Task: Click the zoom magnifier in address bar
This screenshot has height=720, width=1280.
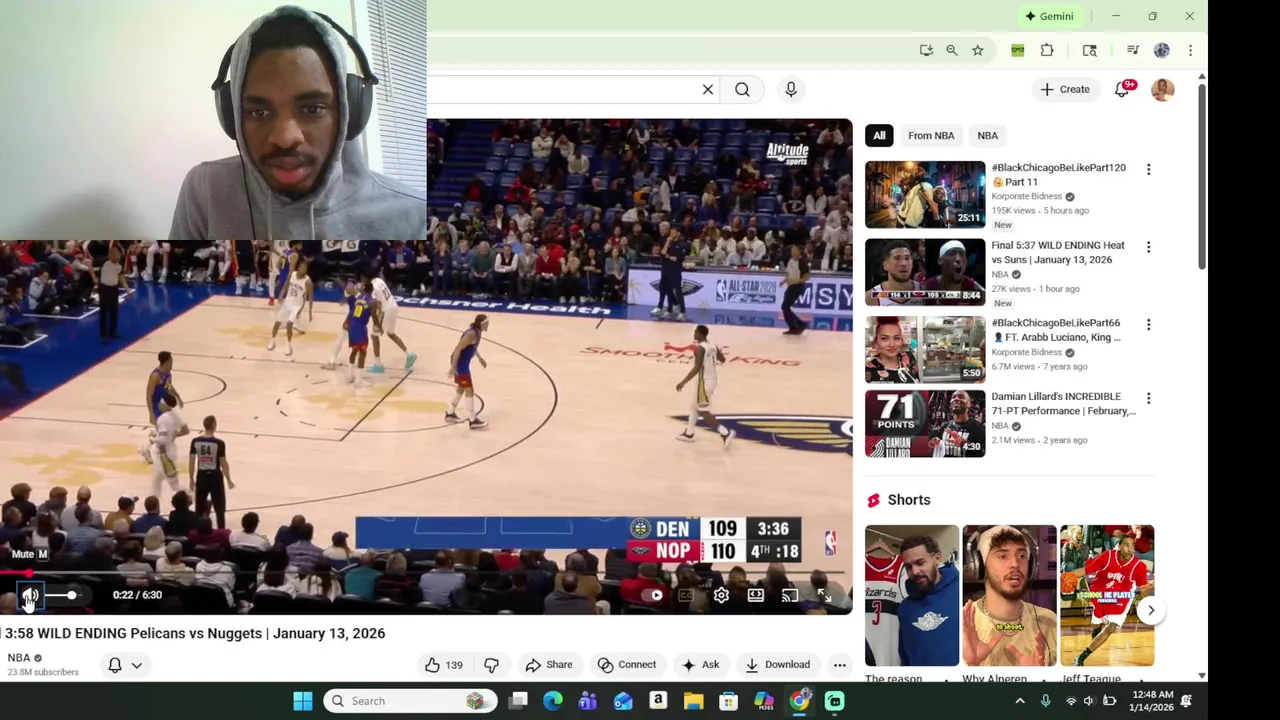Action: tap(952, 50)
